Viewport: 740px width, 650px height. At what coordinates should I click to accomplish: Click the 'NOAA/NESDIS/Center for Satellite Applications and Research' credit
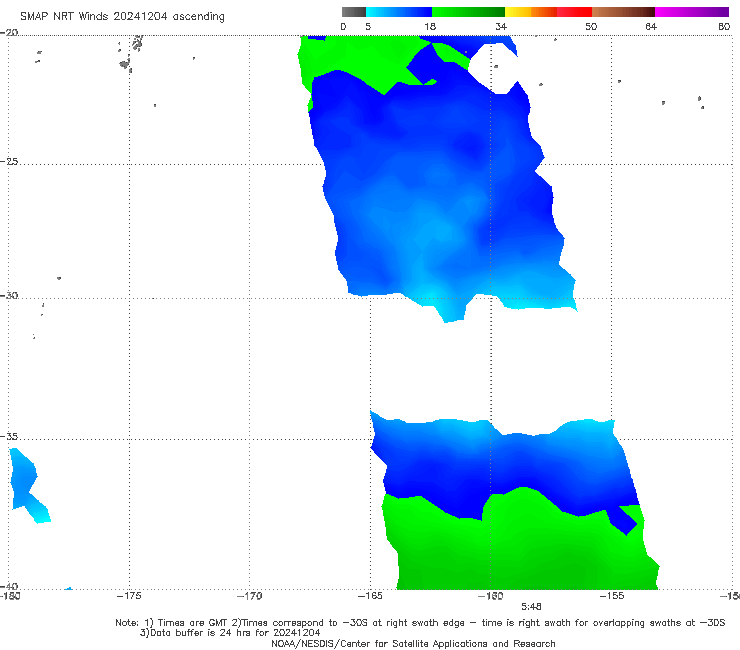tap(413, 644)
